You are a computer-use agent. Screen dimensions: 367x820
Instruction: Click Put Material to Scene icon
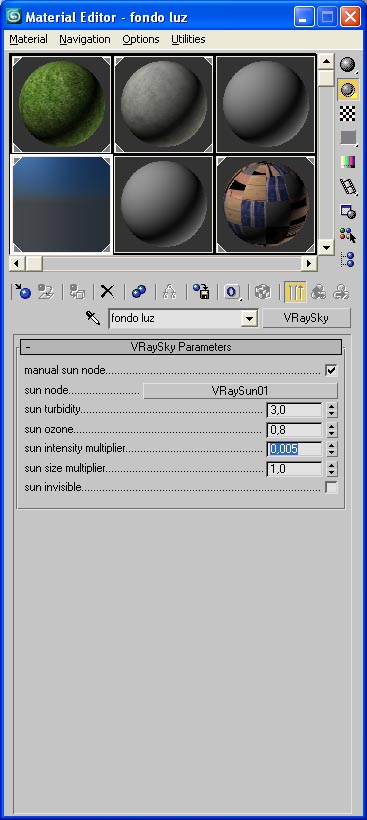(46, 292)
